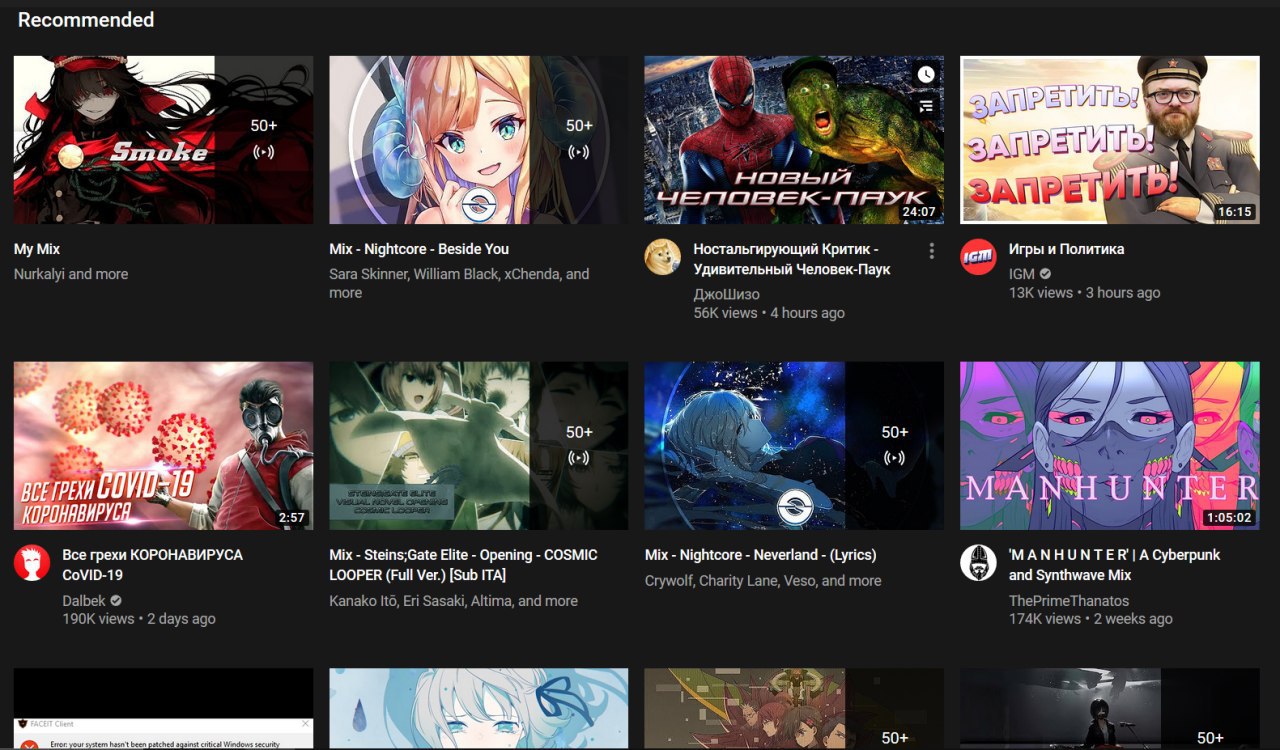
Task: Click '190K views • 2 days ago' text
Action: 139,619
